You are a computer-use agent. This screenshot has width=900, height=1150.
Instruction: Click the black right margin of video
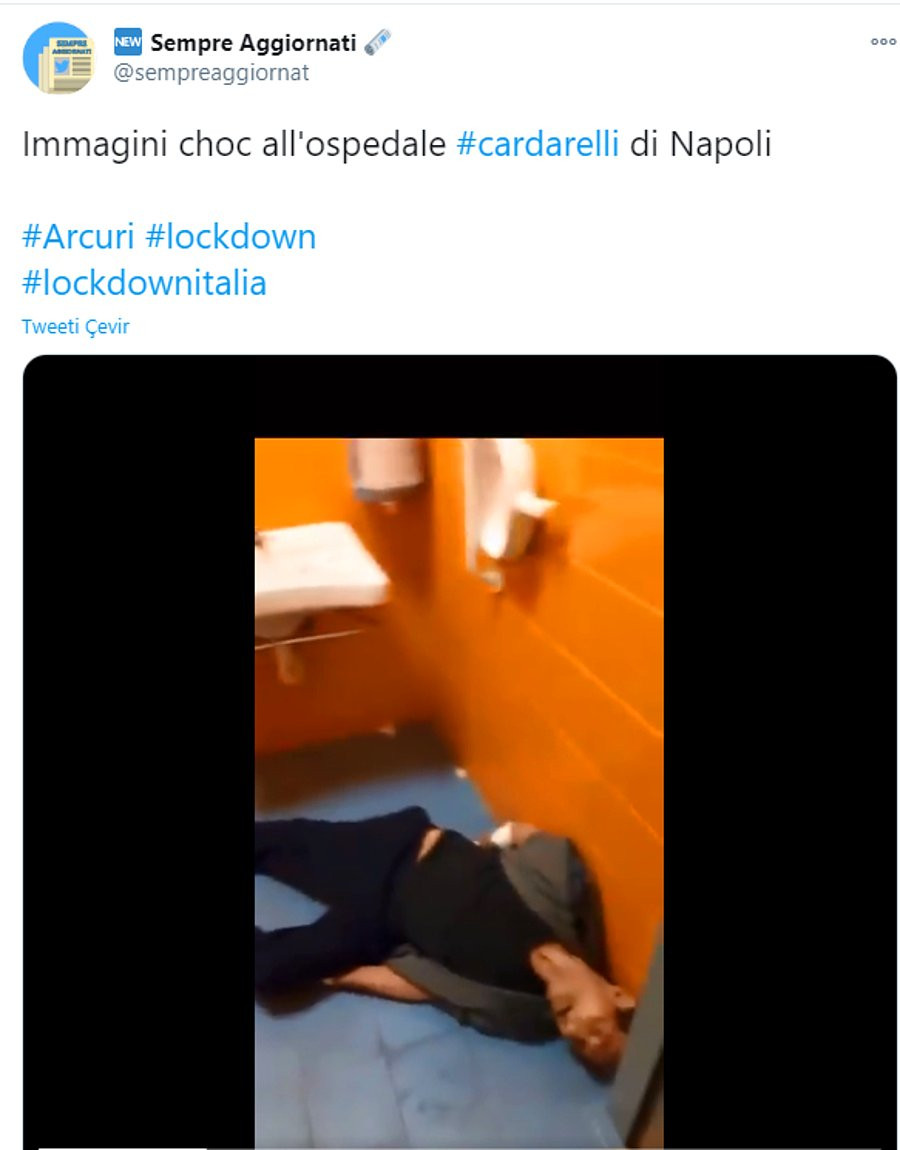pos(780,752)
